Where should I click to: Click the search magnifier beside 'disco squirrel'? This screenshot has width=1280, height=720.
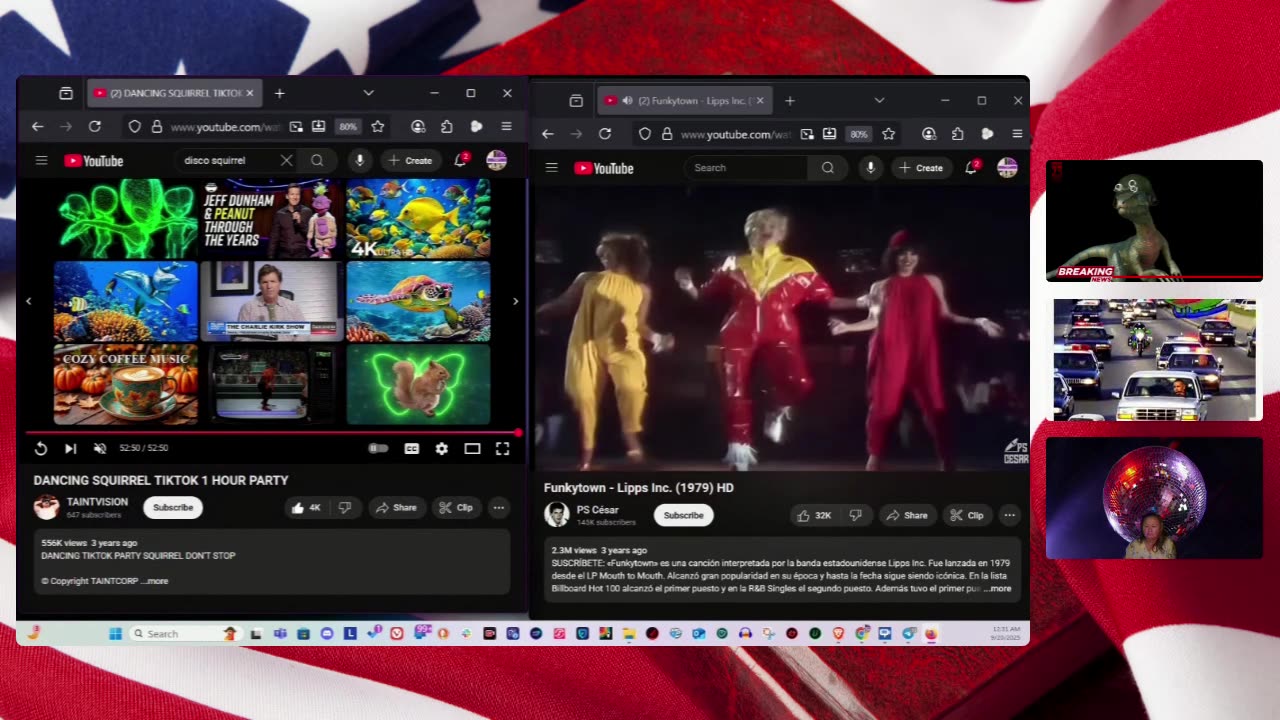pos(317,160)
